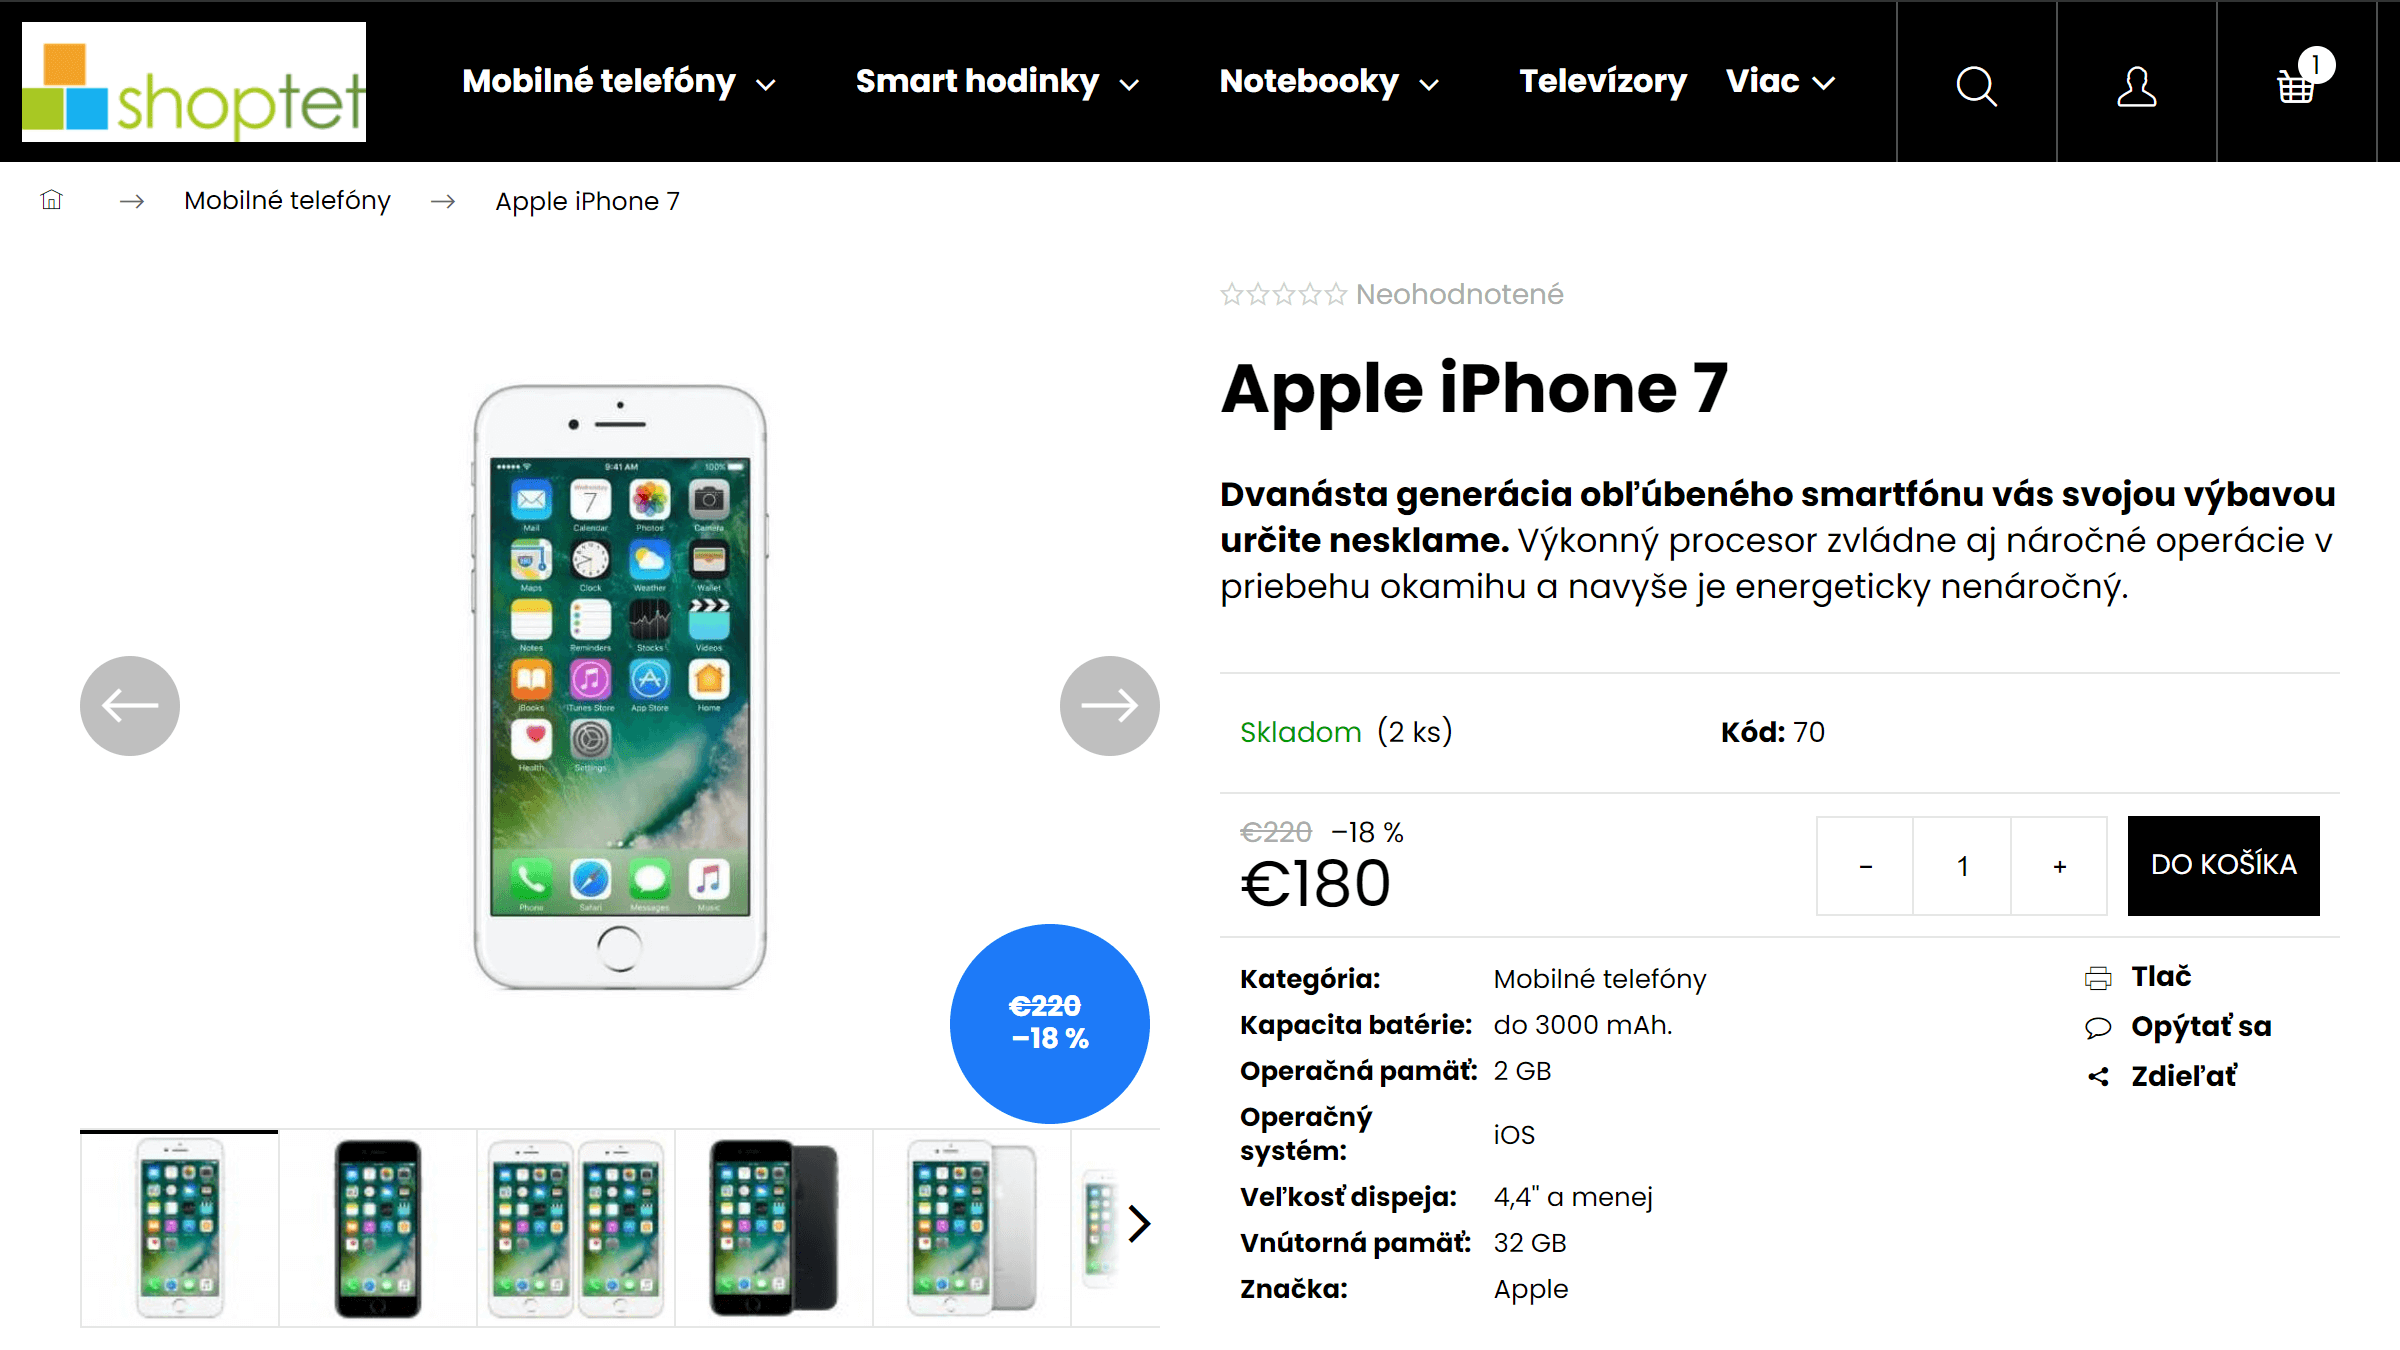
Task: Open the shopping cart basket icon
Action: [x=2296, y=83]
